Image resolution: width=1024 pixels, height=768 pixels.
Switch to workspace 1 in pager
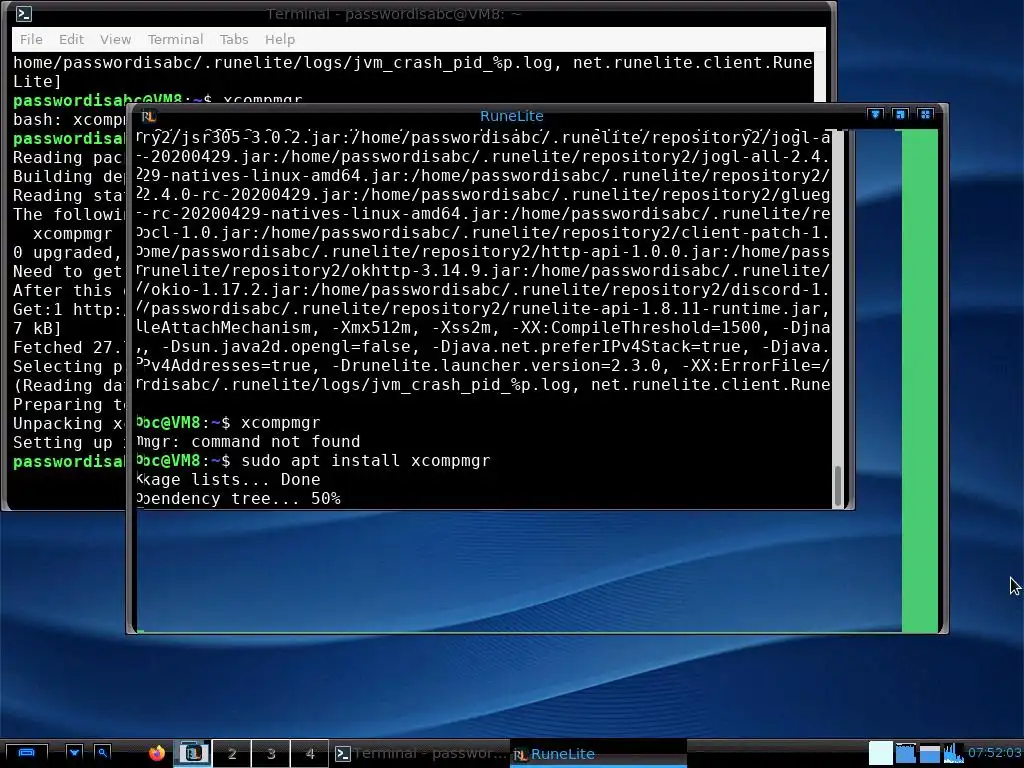click(x=192, y=753)
